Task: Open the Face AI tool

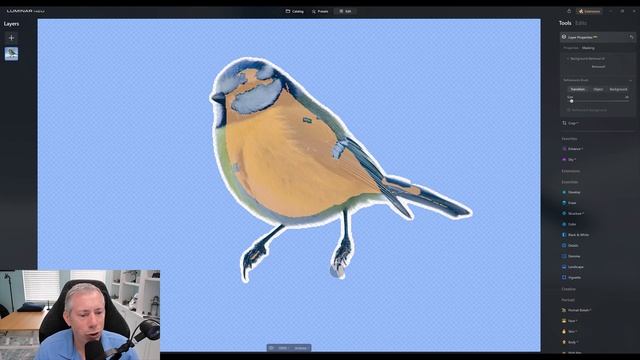Action: (569, 321)
